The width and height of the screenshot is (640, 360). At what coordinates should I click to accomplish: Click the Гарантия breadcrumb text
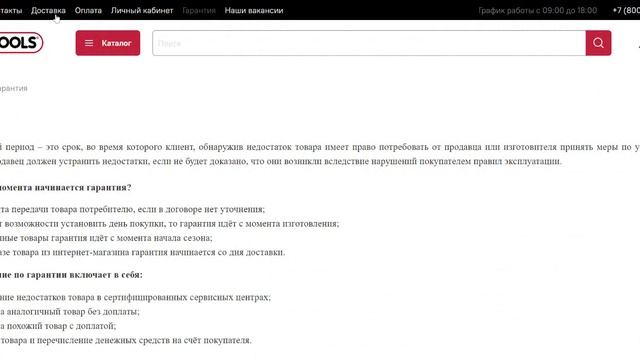click(13, 88)
